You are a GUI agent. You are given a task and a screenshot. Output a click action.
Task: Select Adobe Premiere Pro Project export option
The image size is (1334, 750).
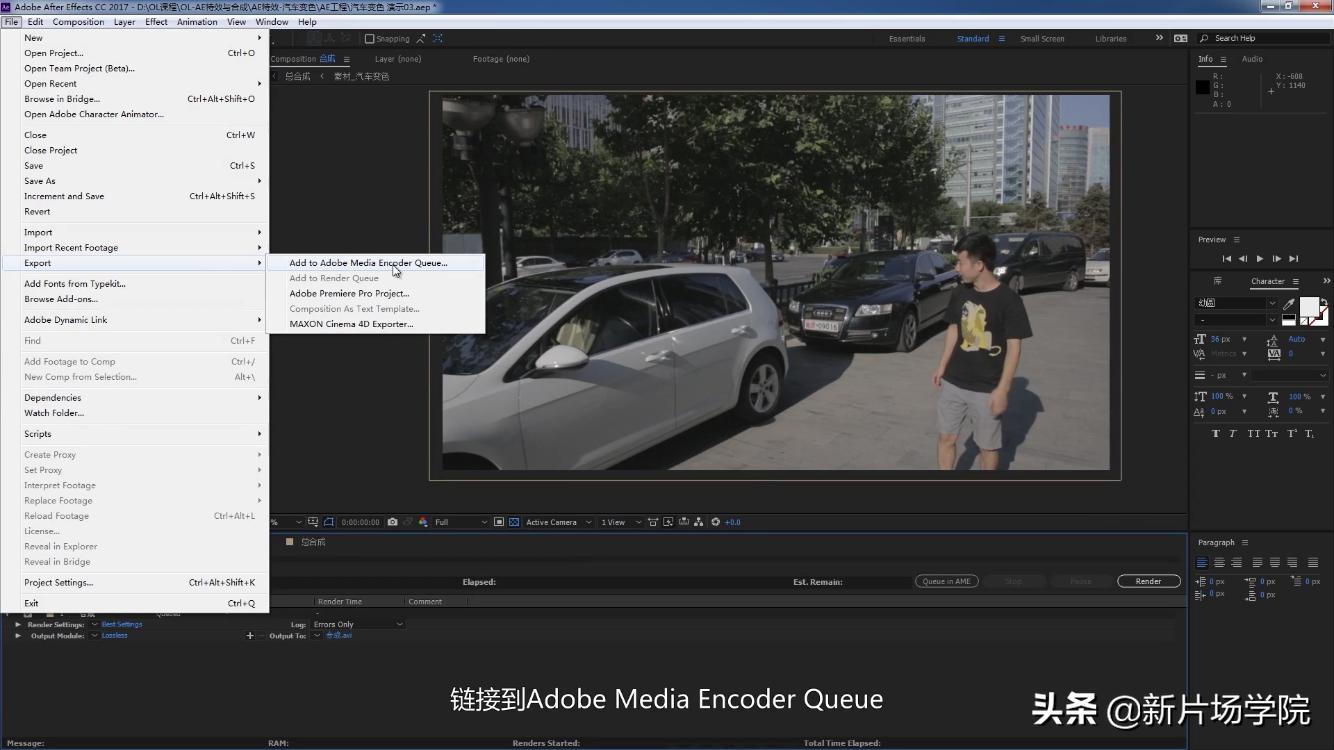click(349, 294)
